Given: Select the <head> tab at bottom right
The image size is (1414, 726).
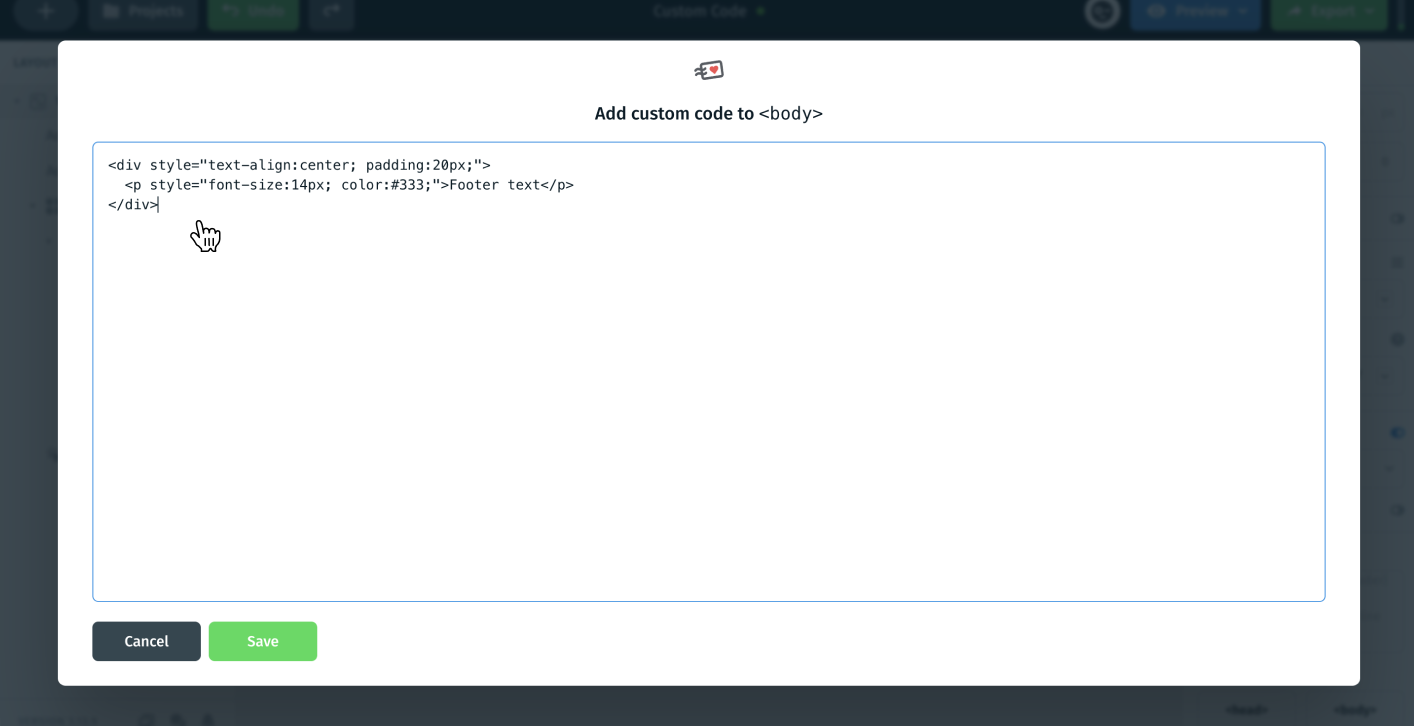Looking at the screenshot, I should coord(1246,710).
